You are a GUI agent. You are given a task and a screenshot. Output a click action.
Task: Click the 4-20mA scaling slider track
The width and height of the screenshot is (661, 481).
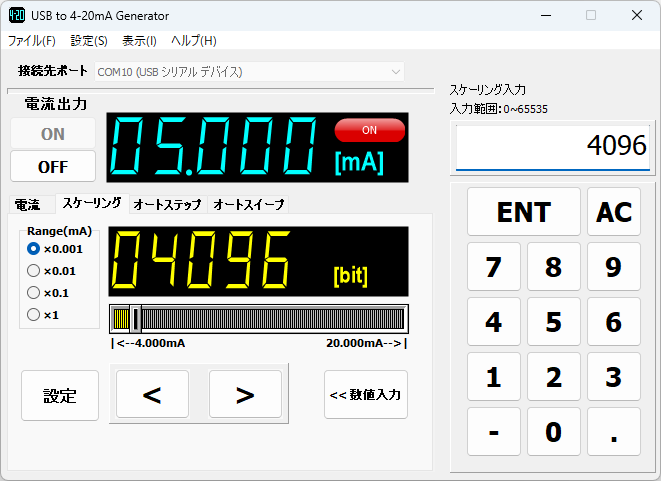(x=258, y=319)
